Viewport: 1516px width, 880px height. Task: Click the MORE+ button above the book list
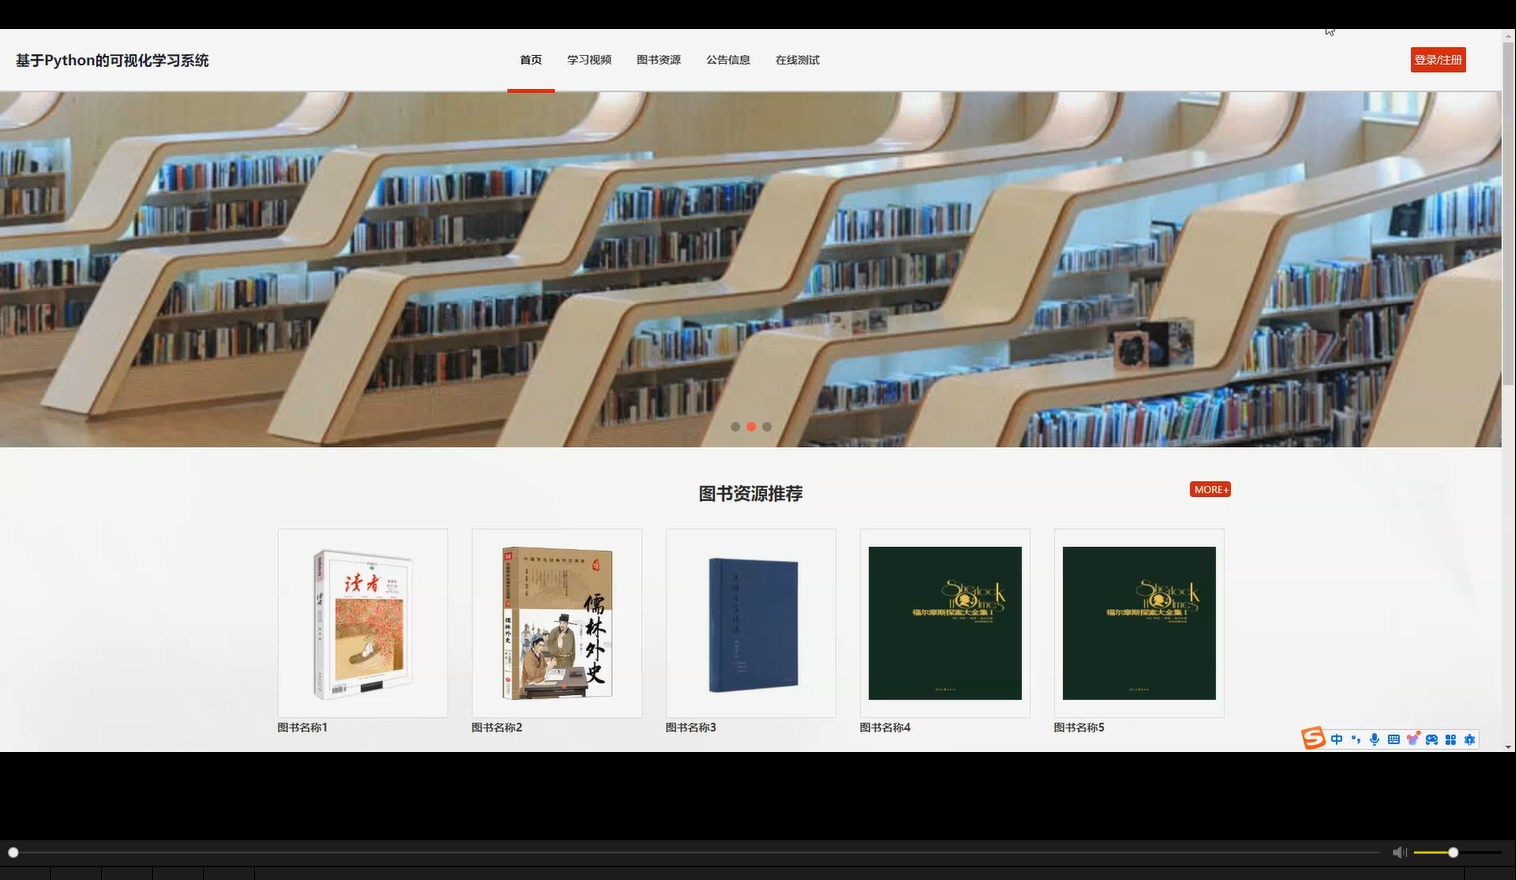[x=1210, y=489]
